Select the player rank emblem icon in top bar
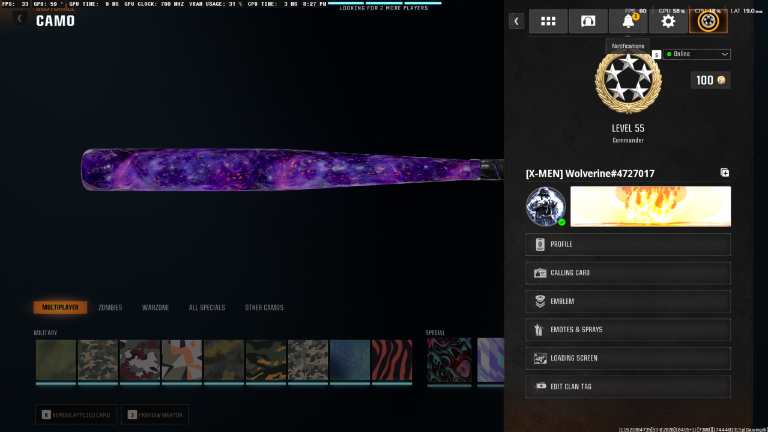Image resolution: width=768 pixels, height=432 pixels. point(708,21)
